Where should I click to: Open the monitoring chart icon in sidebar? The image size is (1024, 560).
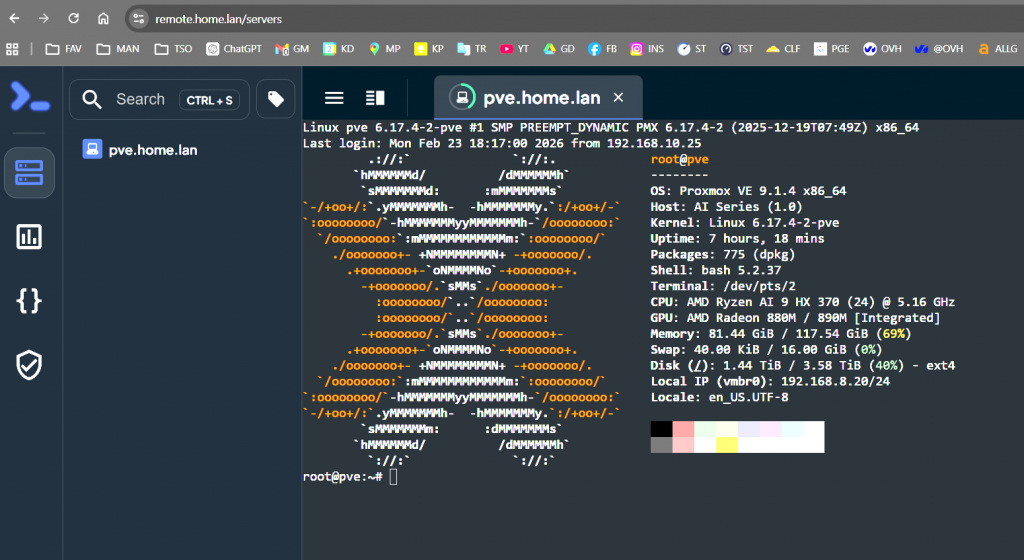click(29, 236)
